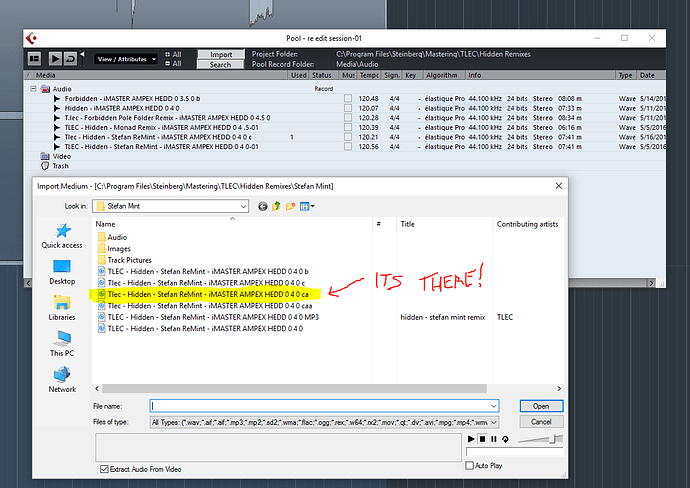Select the Audio folder icon in Pool
This screenshot has width=690, height=488.
click(45, 89)
